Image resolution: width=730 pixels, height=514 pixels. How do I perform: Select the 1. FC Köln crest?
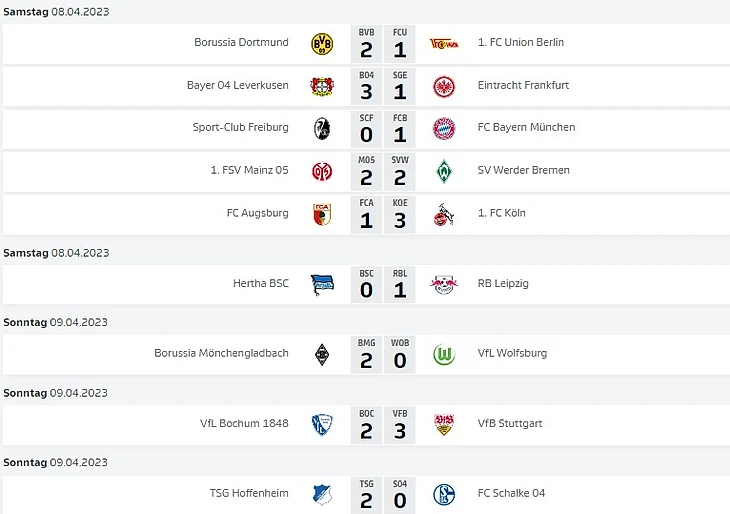tap(443, 214)
